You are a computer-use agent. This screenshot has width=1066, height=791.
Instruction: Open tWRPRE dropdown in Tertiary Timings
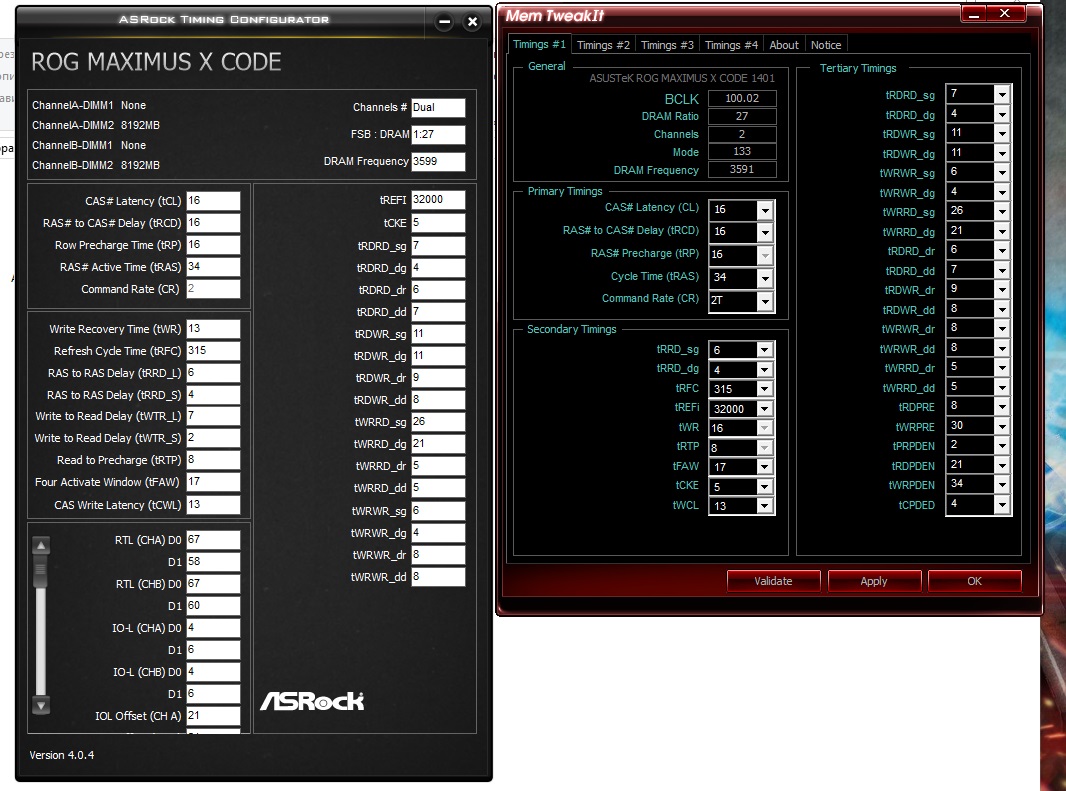click(1002, 426)
